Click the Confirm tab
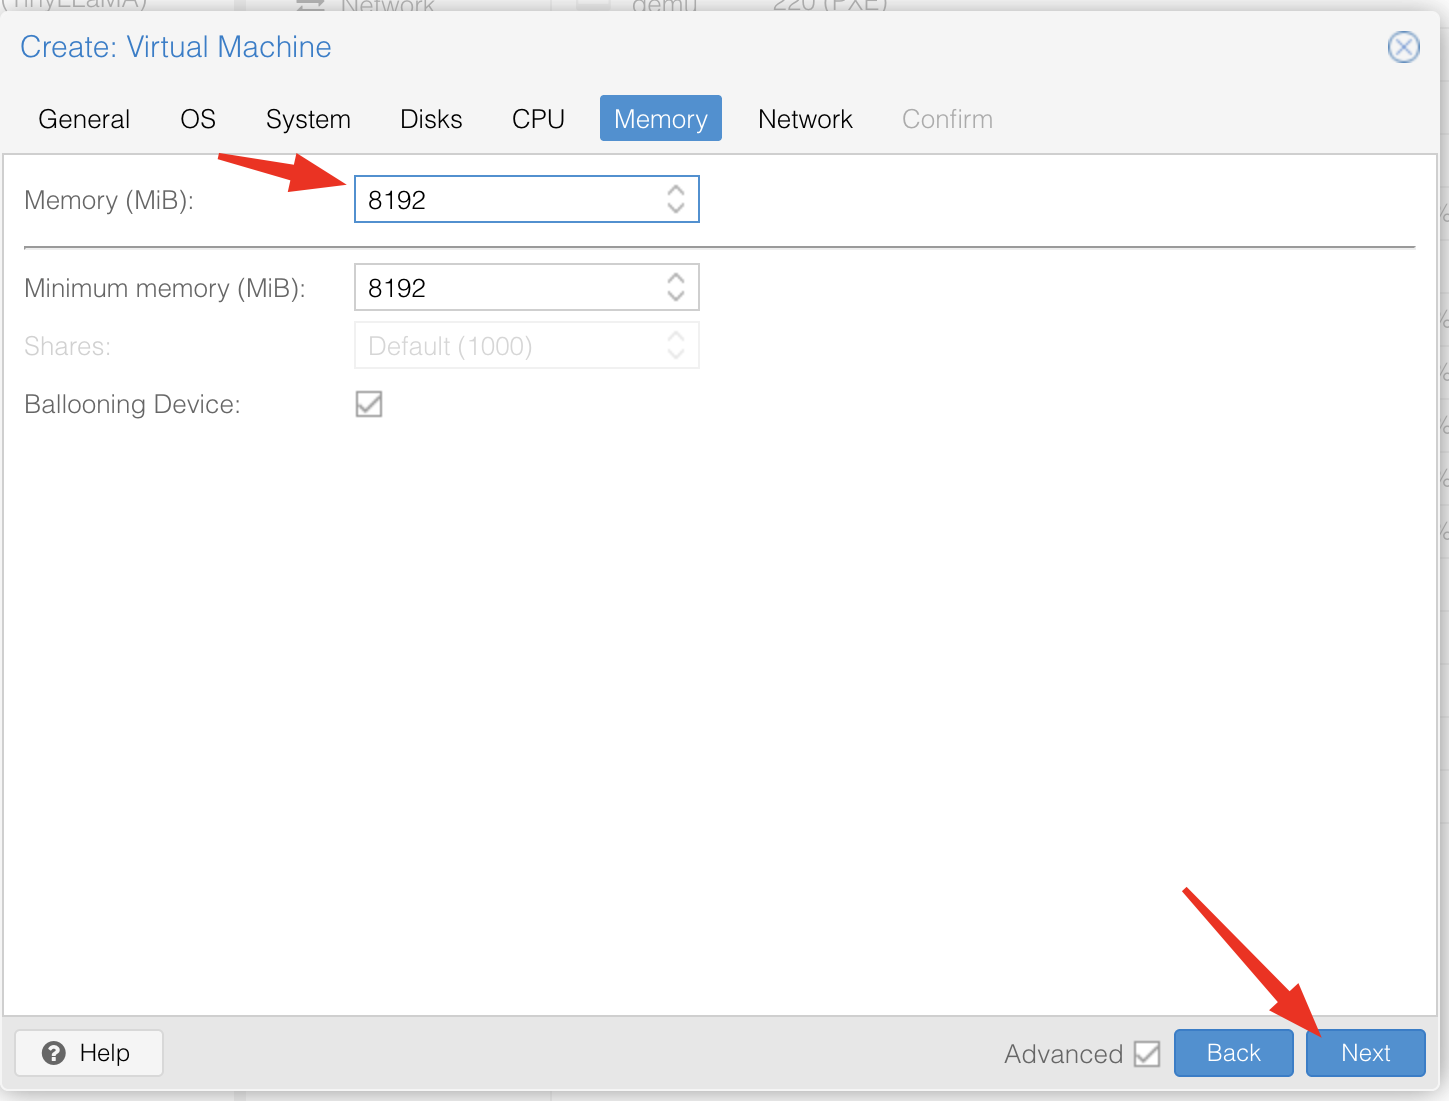This screenshot has height=1101, width=1449. tap(947, 119)
